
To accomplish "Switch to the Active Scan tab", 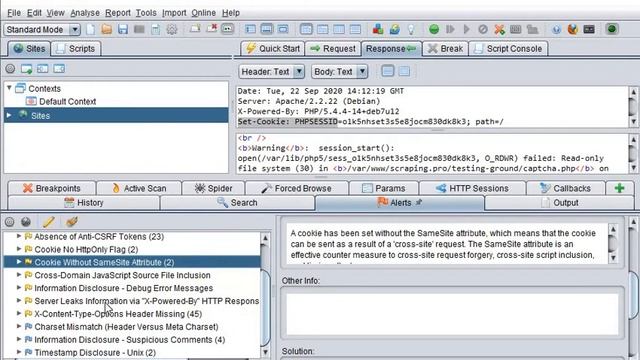I will click(139, 188).
